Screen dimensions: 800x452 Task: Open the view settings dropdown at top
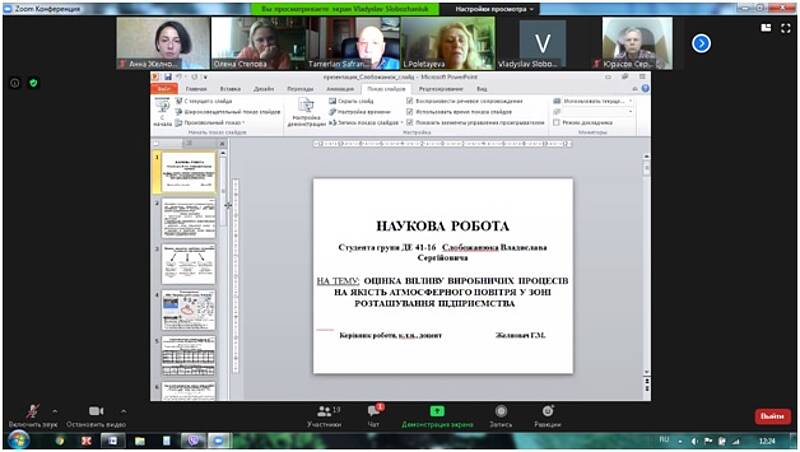click(x=495, y=9)
